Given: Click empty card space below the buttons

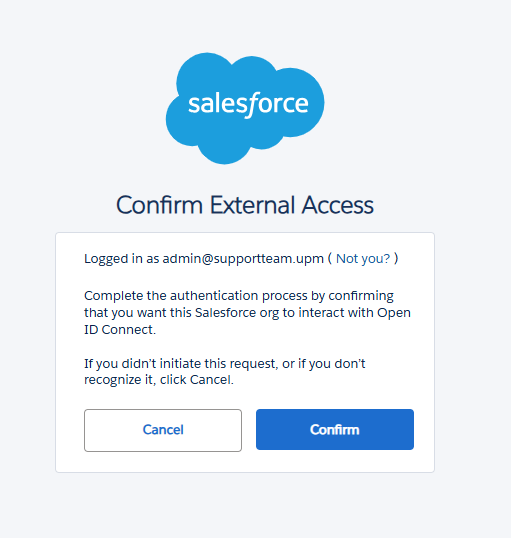Looking at the screenshot, I should click(x=245, y=462).
